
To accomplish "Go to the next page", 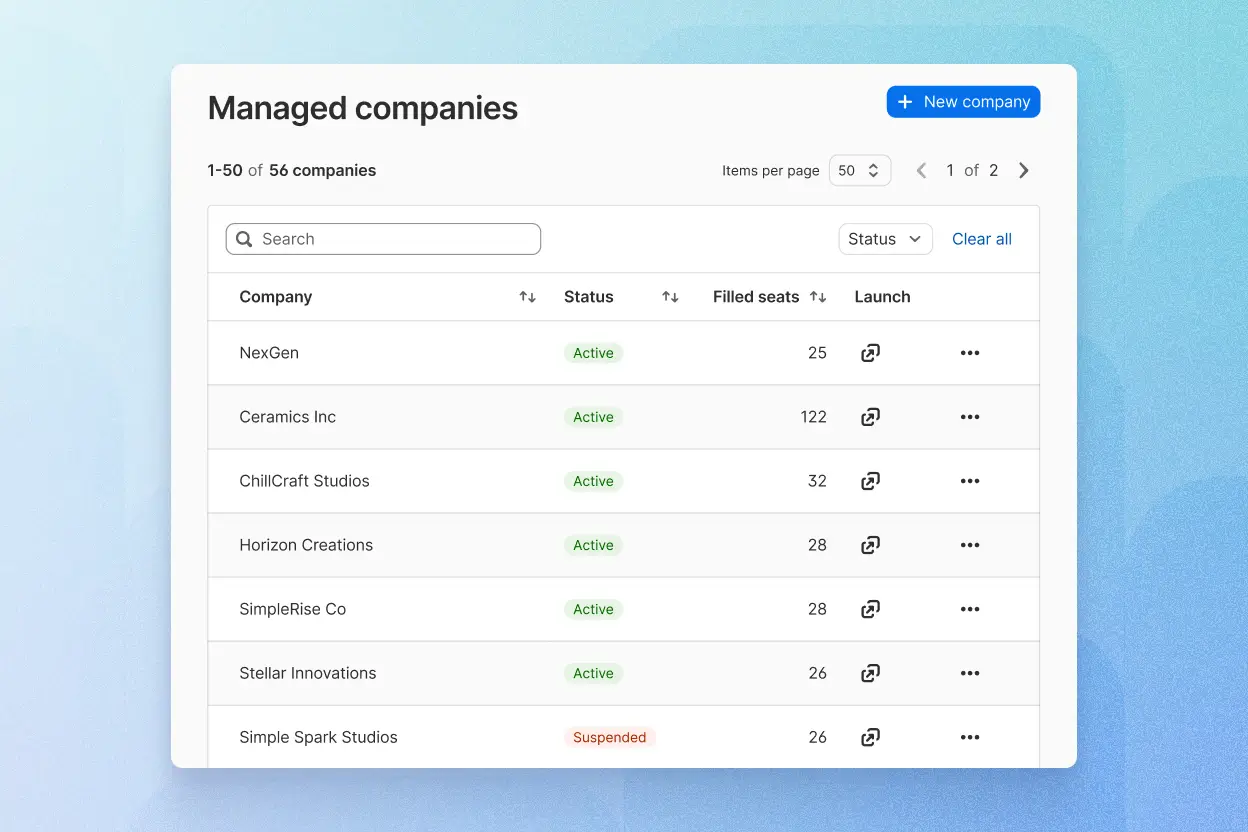I will (1023, 171).
